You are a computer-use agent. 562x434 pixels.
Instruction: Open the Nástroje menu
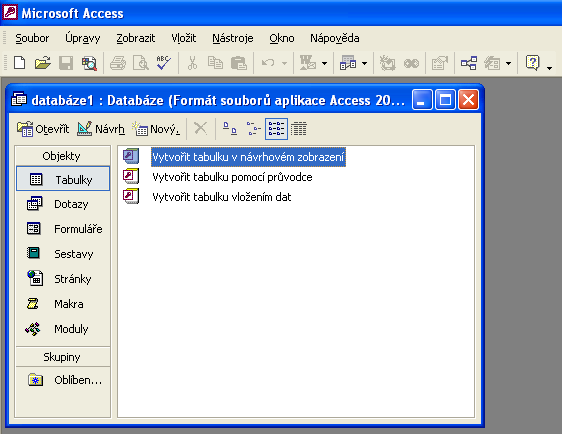[233, 38]
